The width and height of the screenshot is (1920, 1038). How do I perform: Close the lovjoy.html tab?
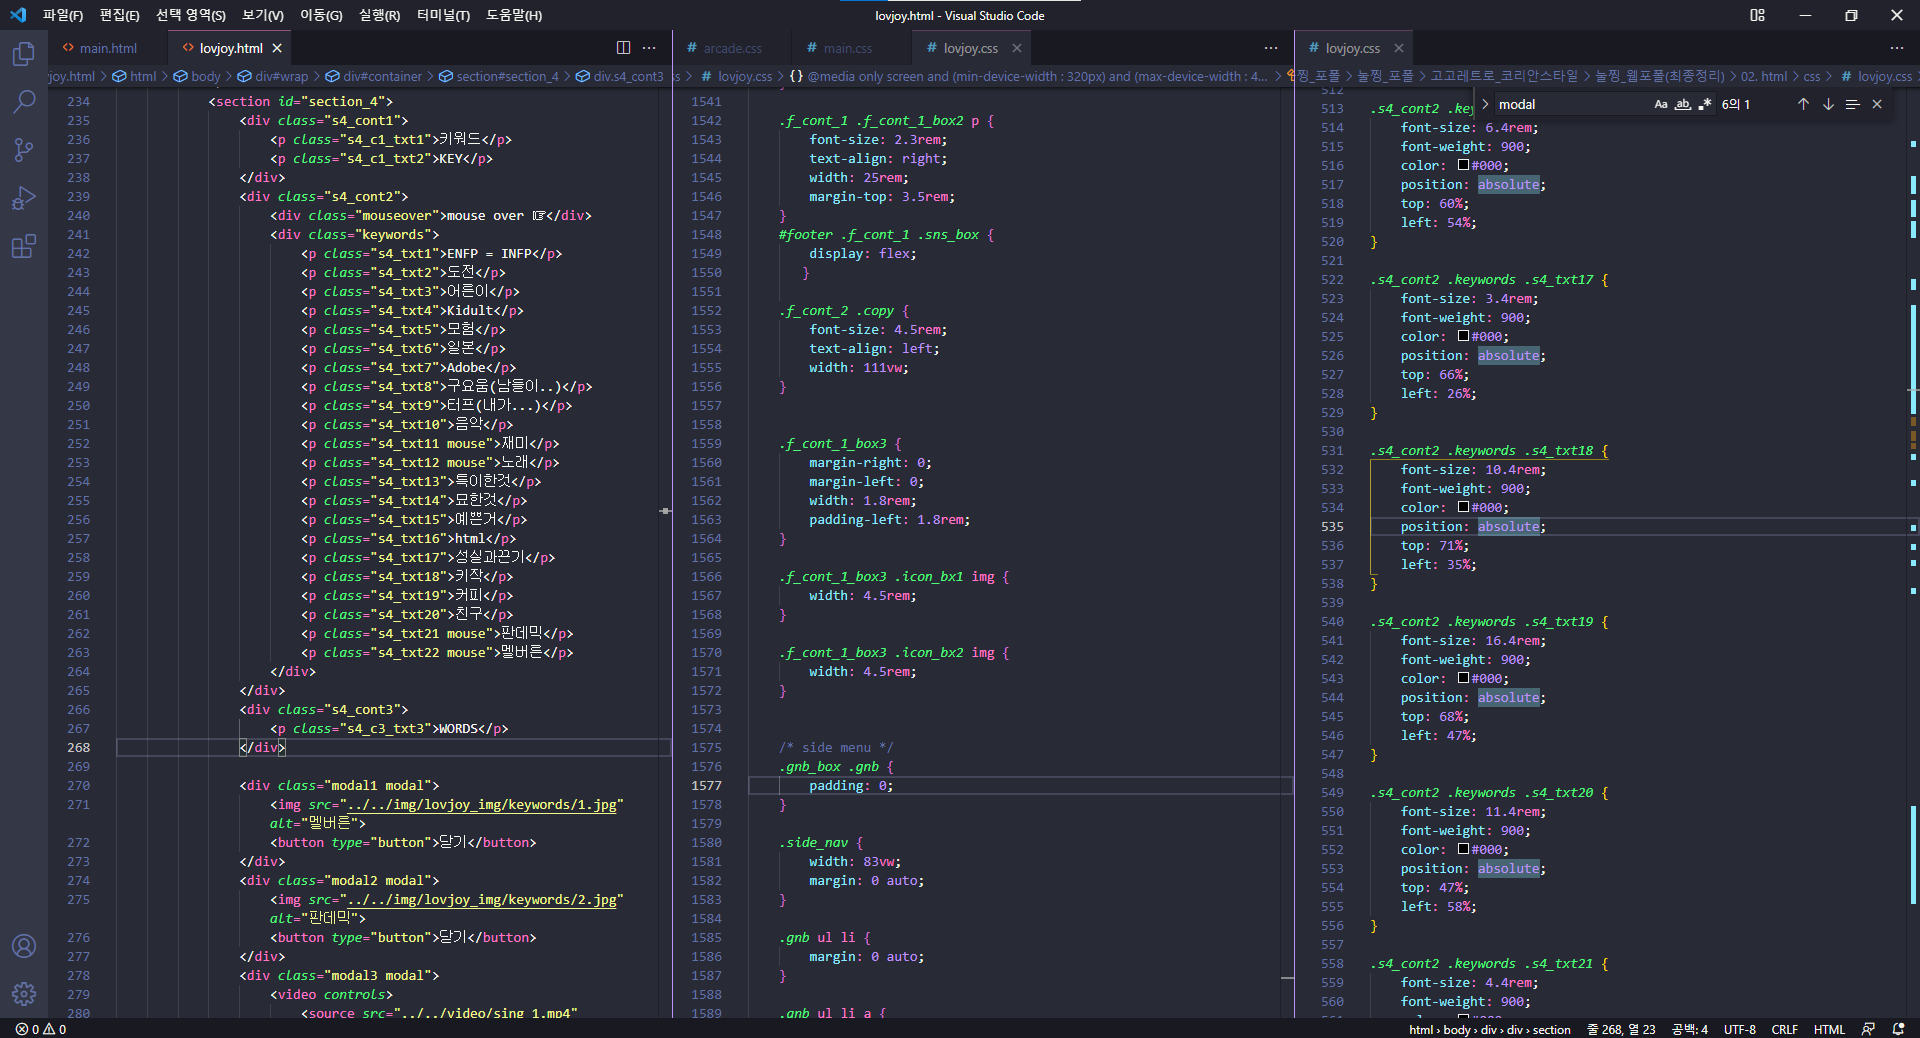(277, 48)
